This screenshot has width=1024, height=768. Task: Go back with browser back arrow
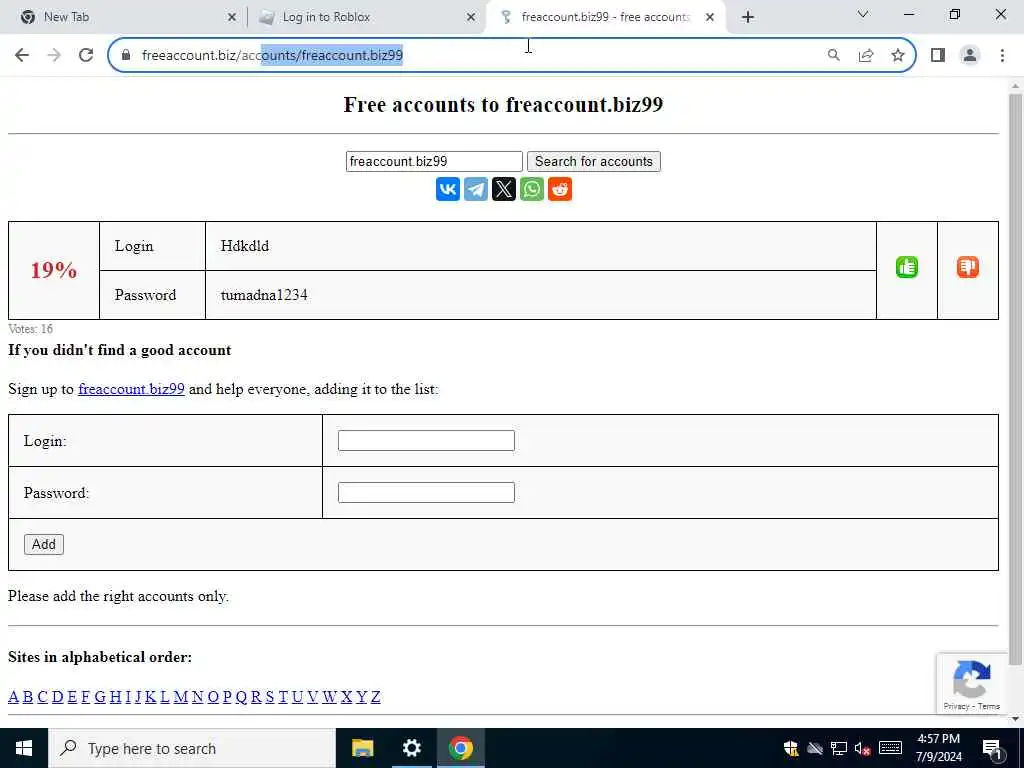click(x=22, y=55)
